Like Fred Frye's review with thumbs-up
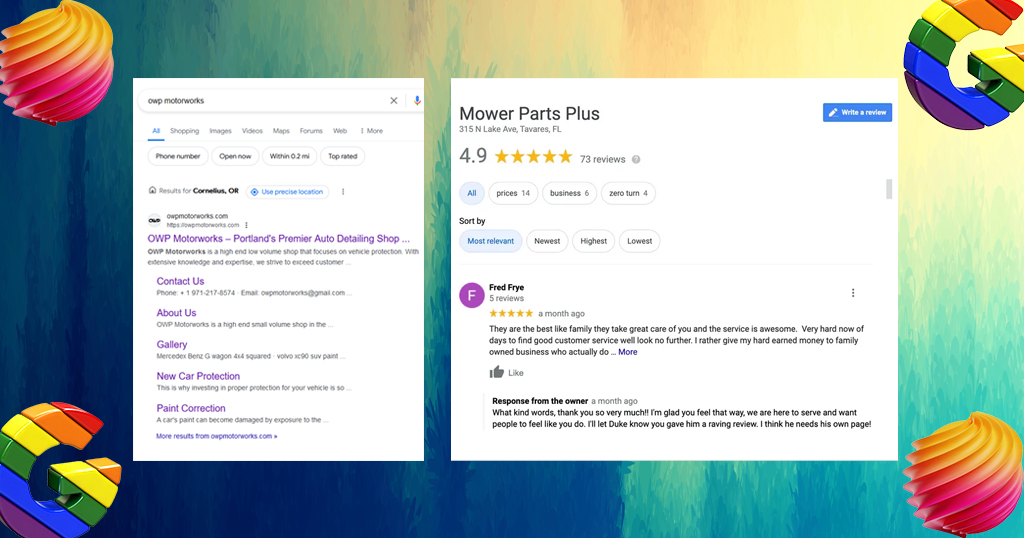The width and height of the screenshot is (1024, 538). (x=497, y=372)
